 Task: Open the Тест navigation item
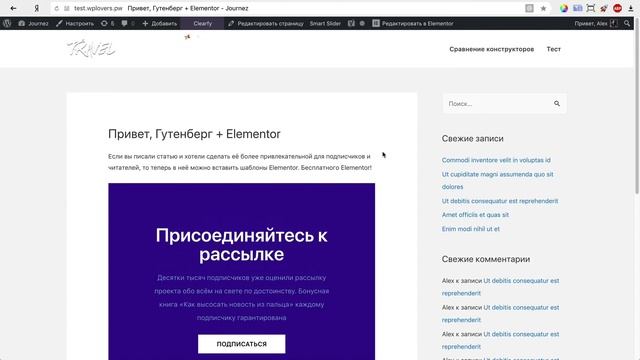[553, 49]
